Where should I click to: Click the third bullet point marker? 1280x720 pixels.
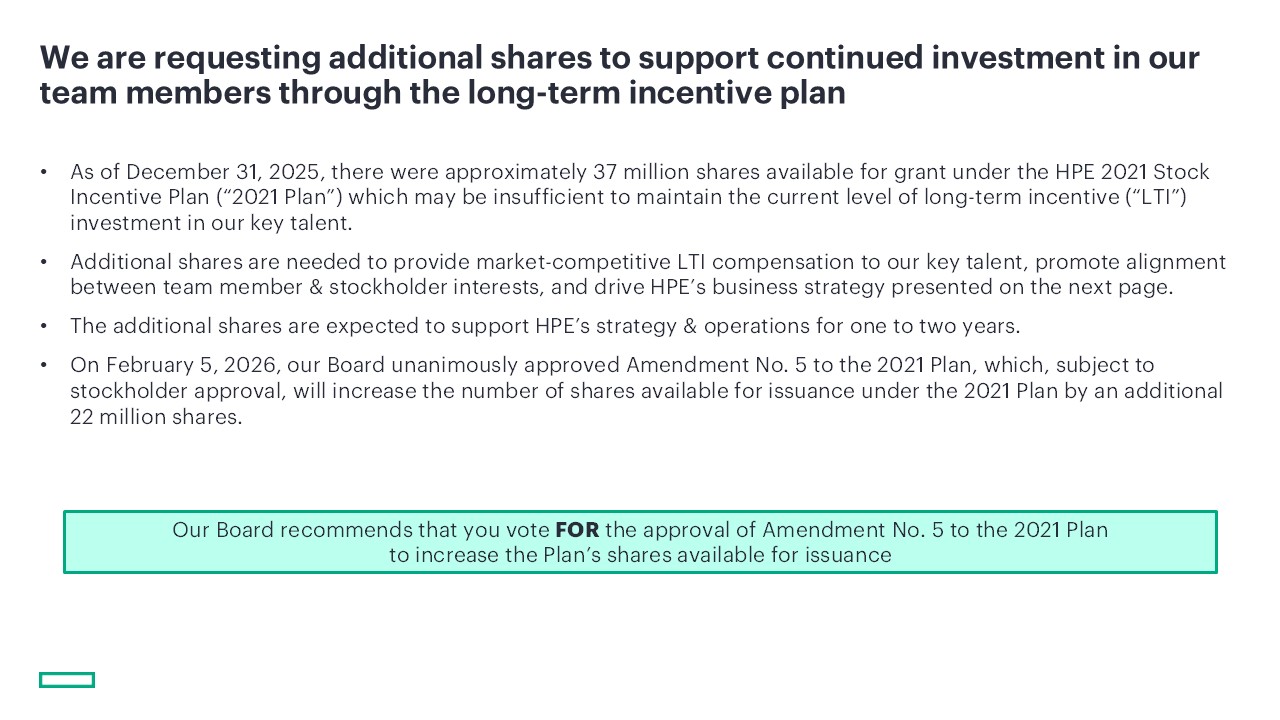coord(45,327)
